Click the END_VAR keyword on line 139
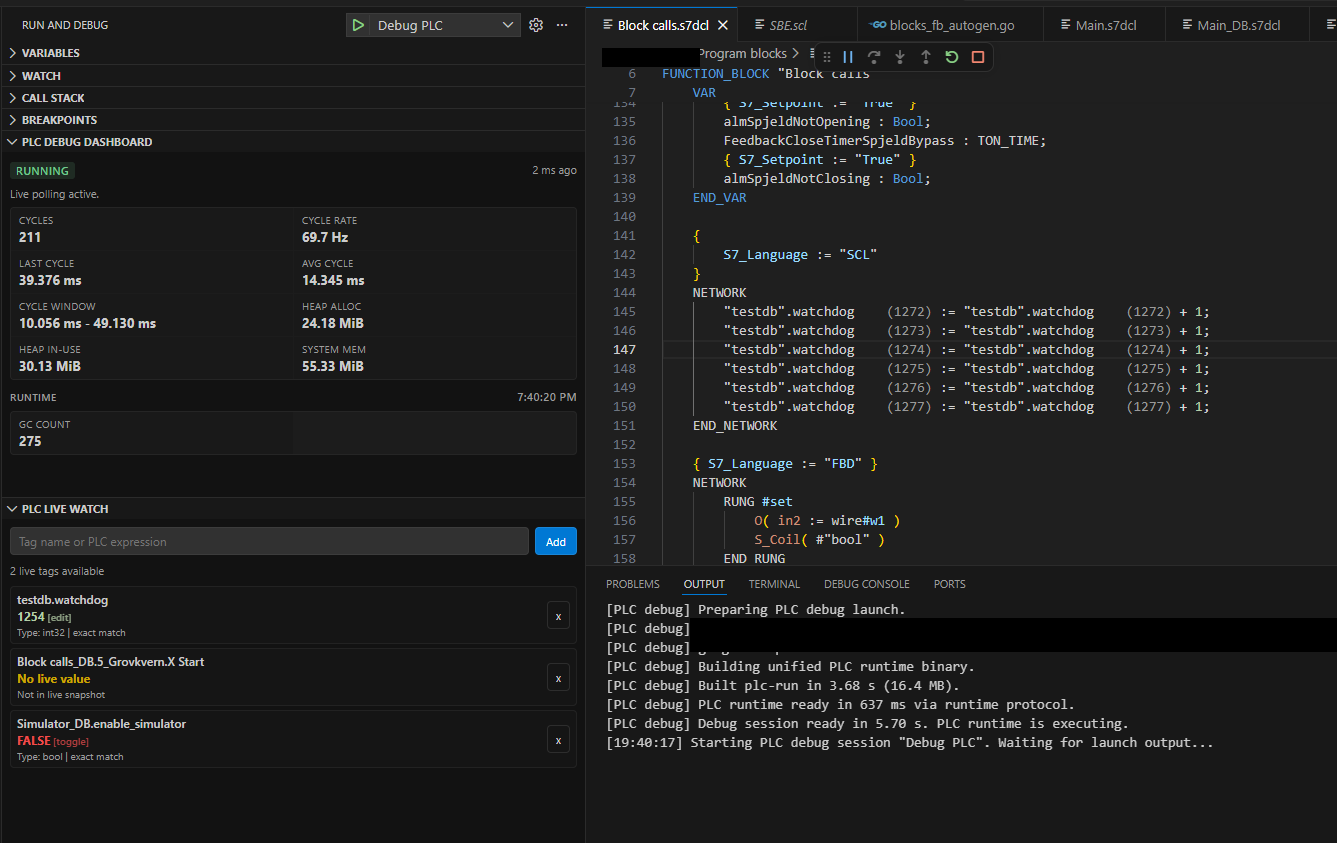This screenshot has height=843, width=1337. 720,198
